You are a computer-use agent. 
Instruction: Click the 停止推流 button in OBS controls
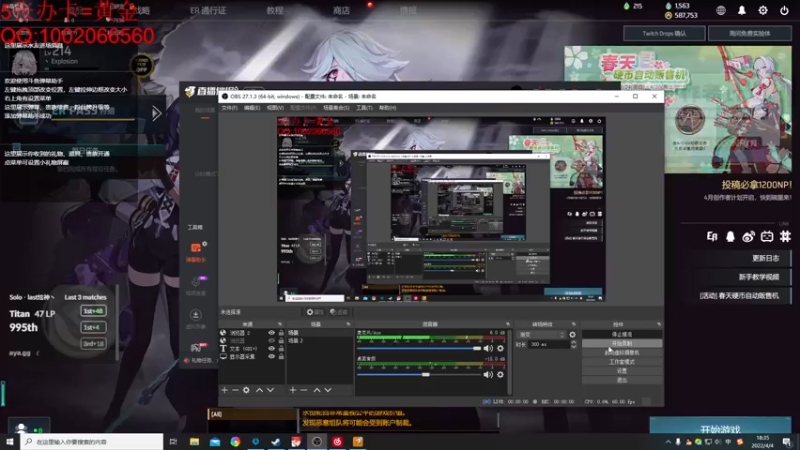click(x=622, y=334)
